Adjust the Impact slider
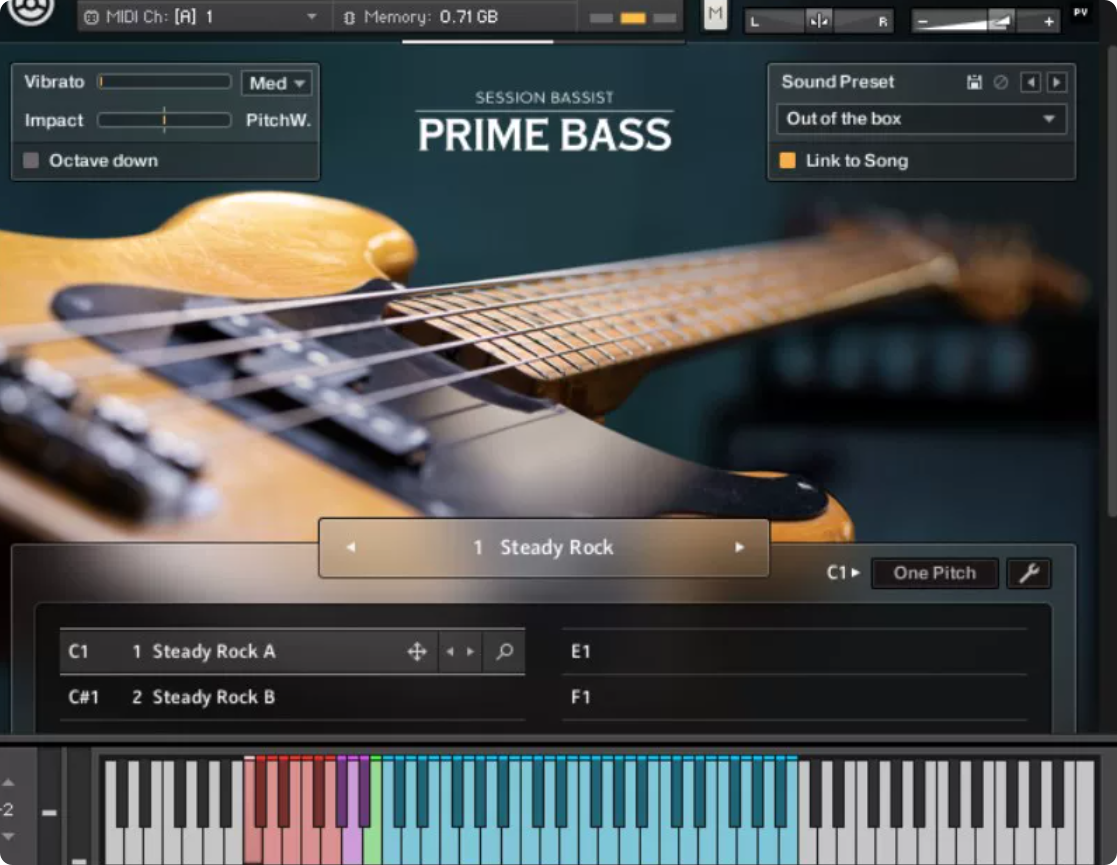Screen dimensions: 1117x865 pos(165,120)
